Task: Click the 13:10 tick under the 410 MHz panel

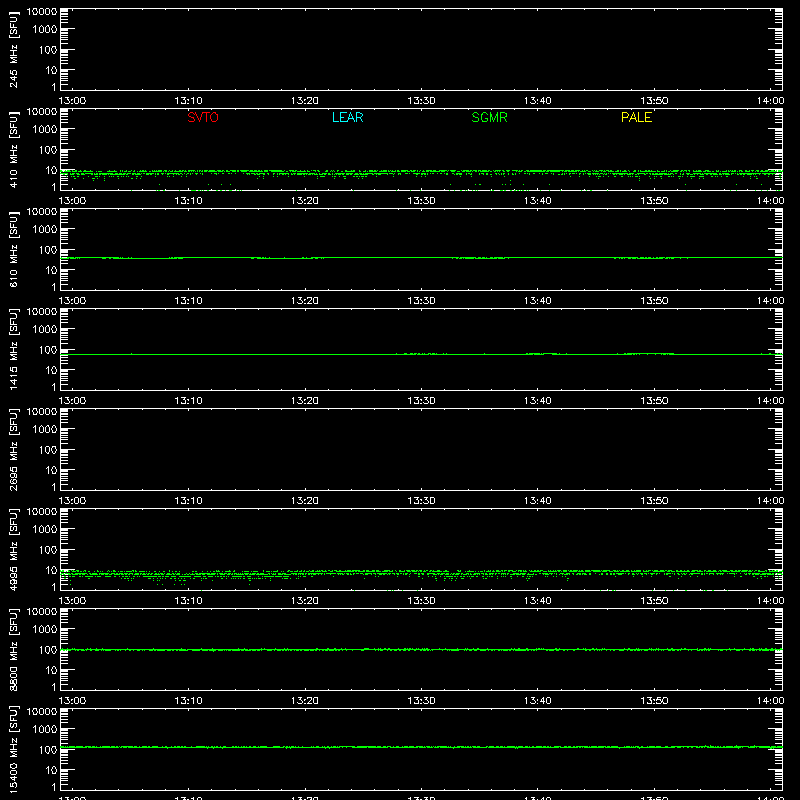Action: click(x=188, y=201)
